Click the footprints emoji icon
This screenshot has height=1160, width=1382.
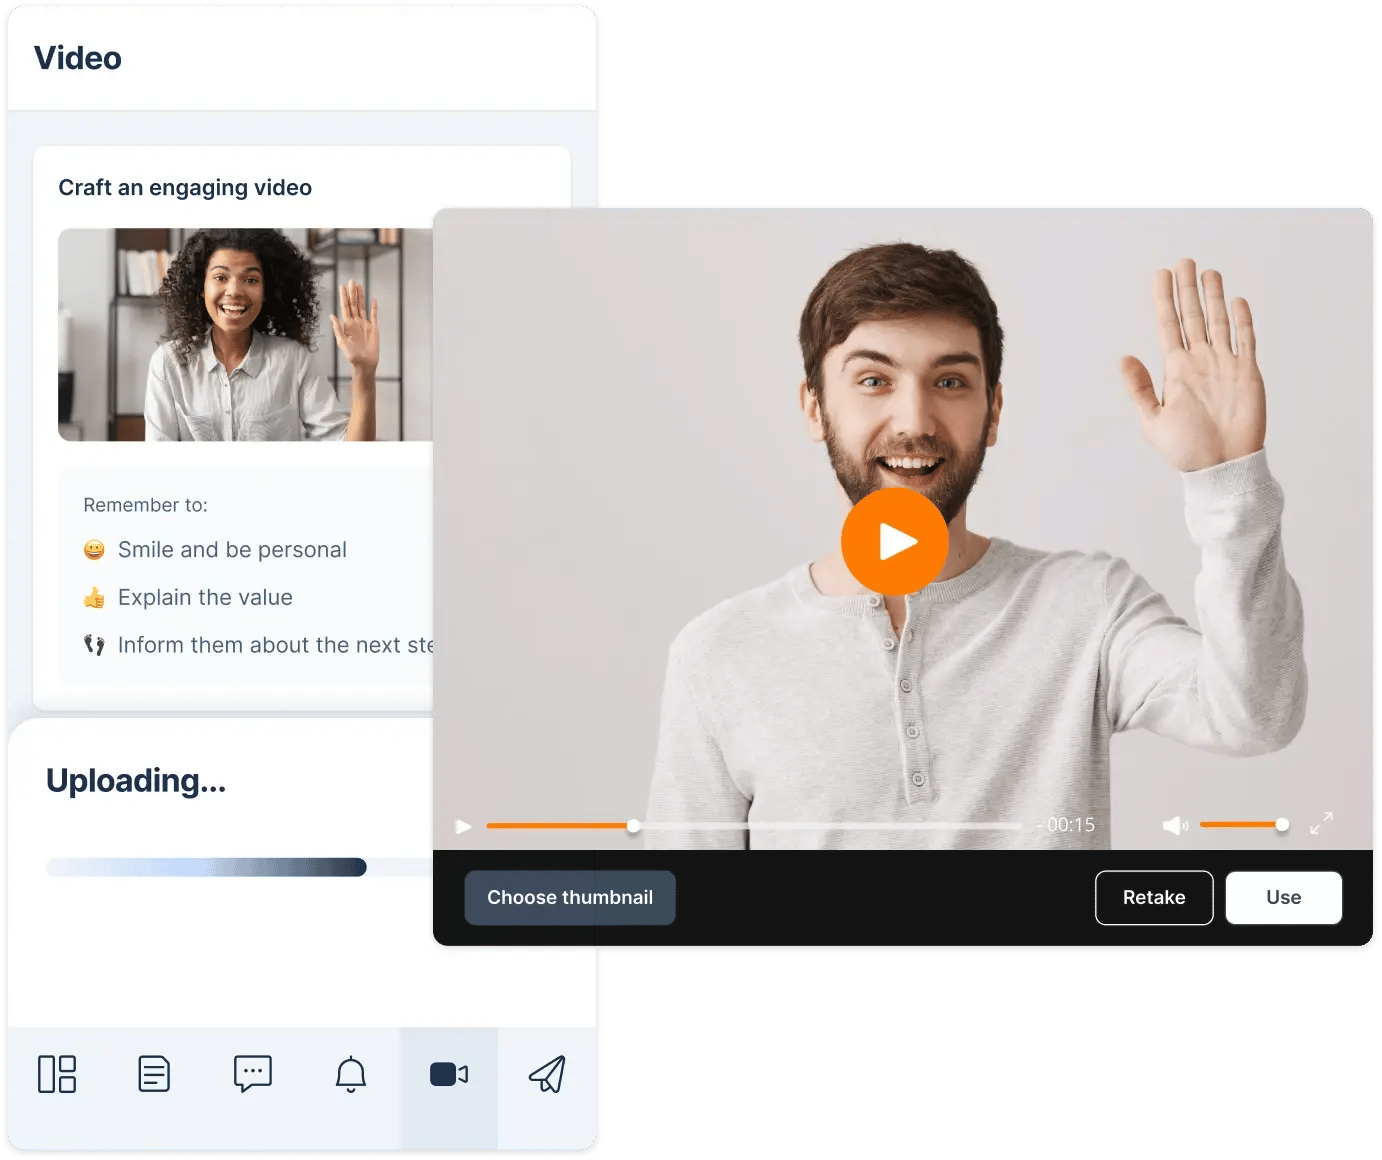coord(94,645)
